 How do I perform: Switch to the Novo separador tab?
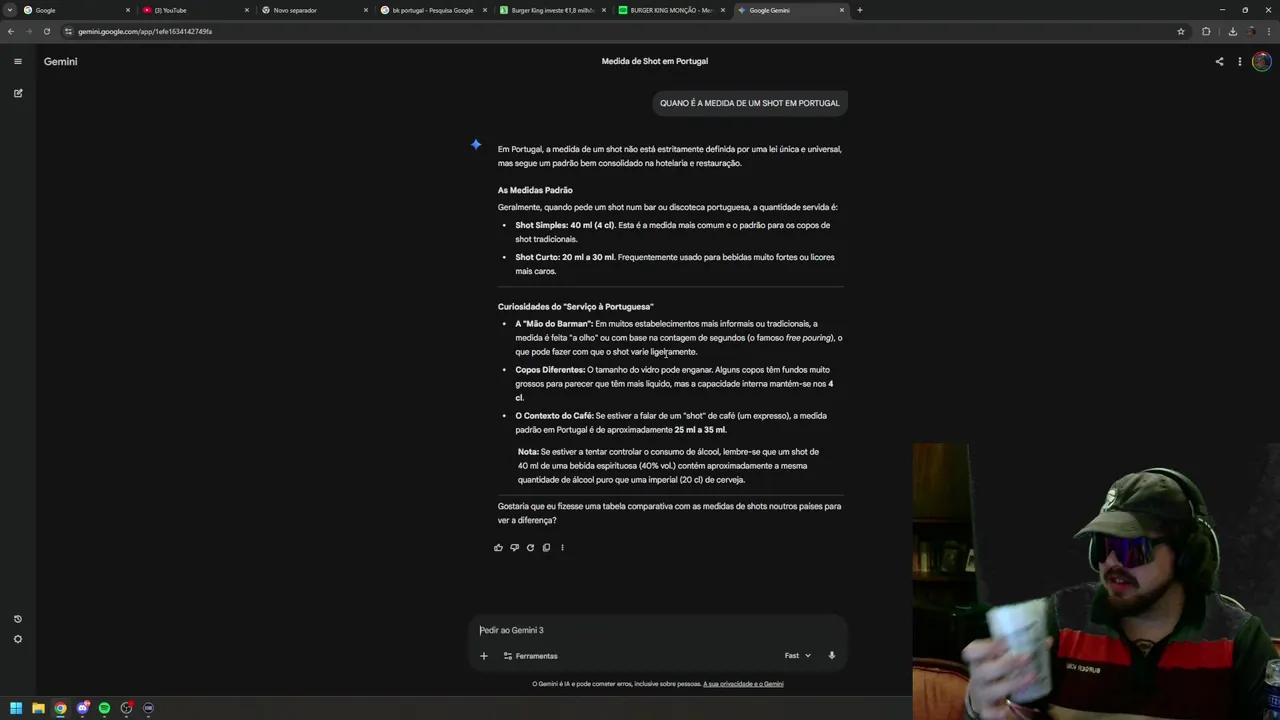point(314,10)
